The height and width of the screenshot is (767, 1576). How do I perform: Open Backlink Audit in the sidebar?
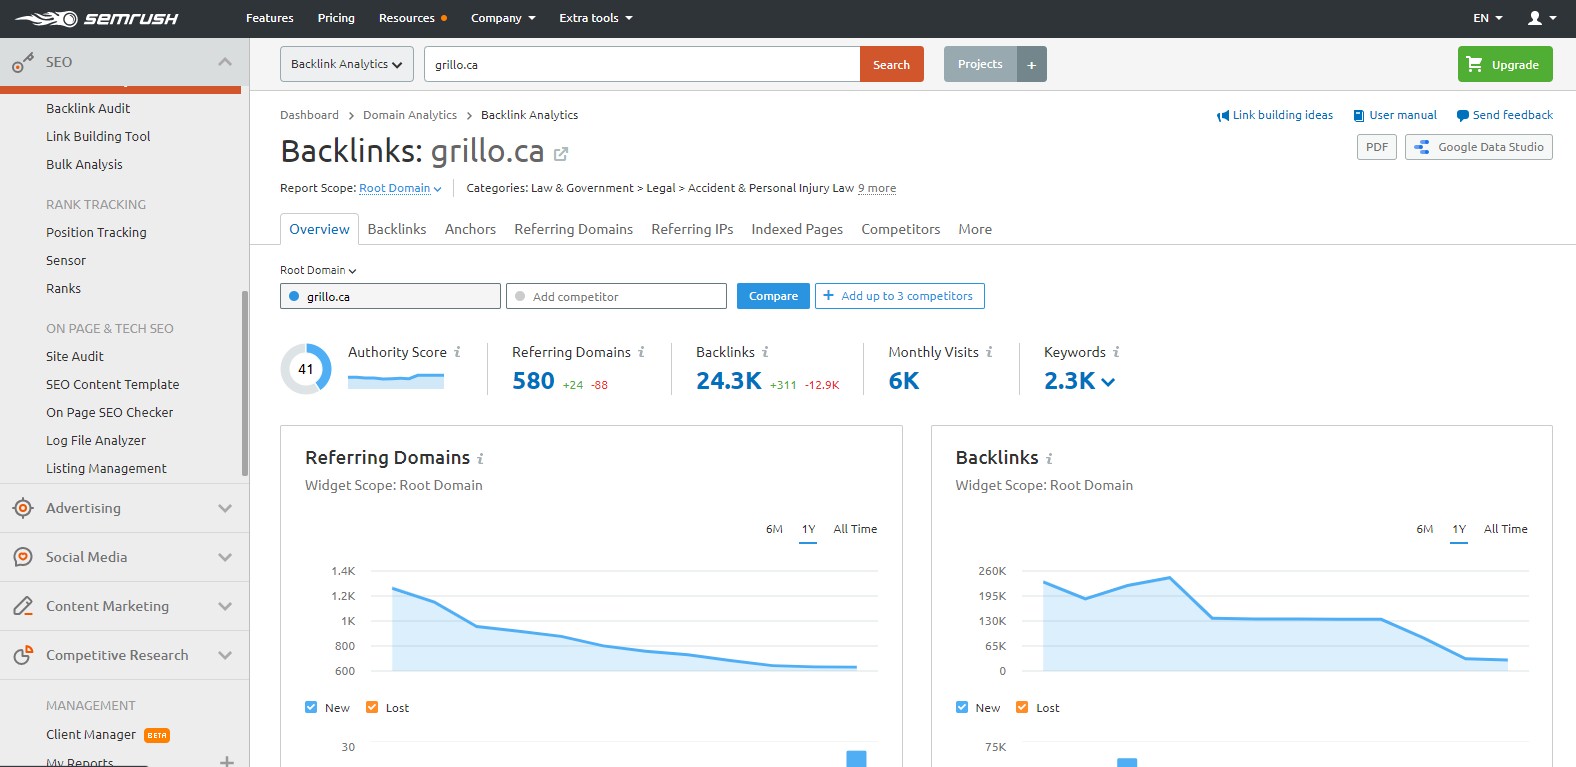[x=88, y=108]
